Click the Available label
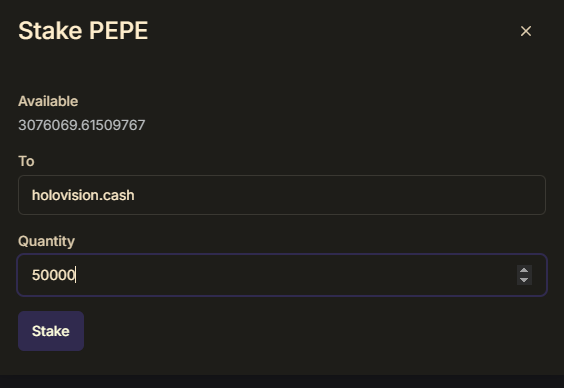 point(48,101)
